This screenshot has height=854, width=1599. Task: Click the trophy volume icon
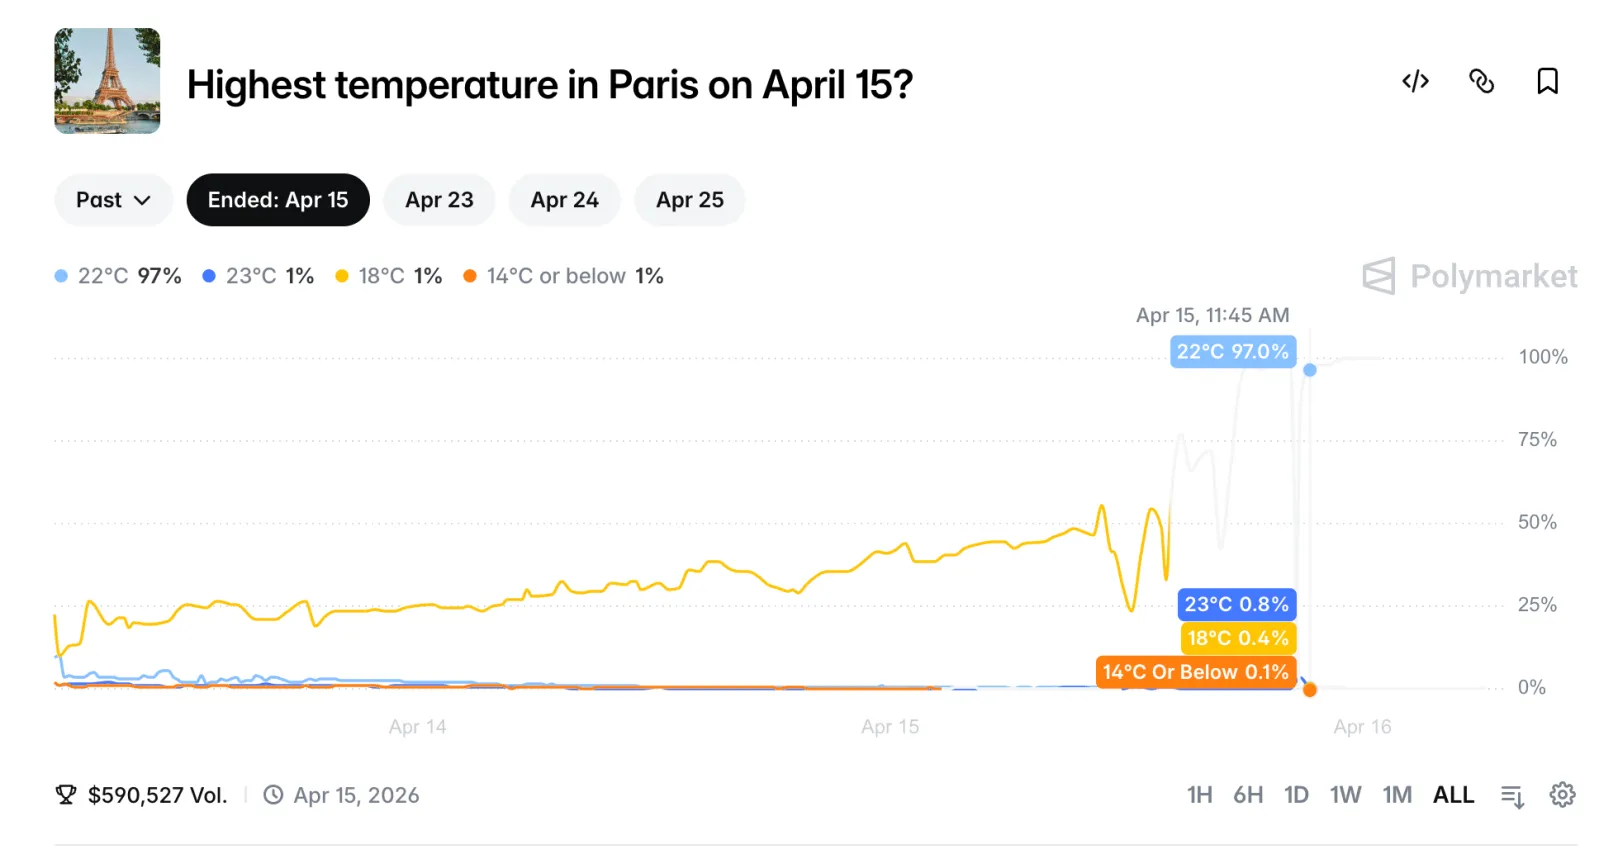point(66,795)
